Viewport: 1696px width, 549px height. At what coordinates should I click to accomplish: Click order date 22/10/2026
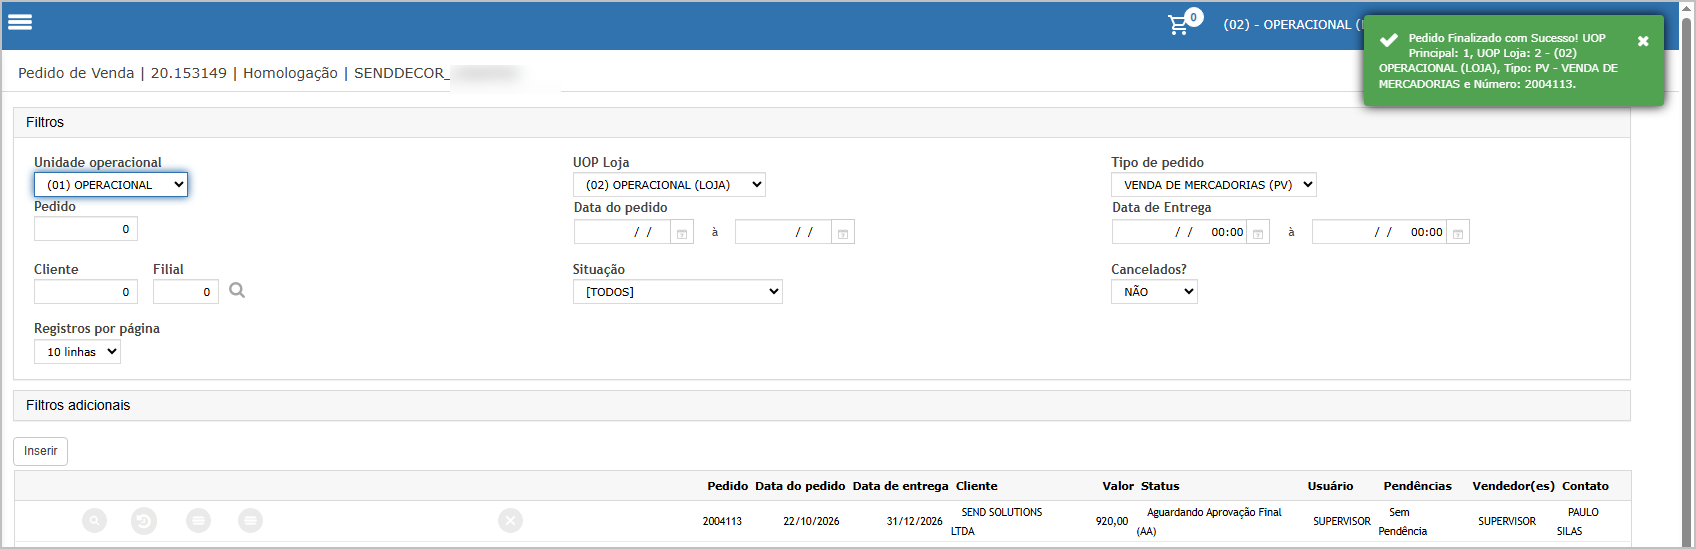pyautogui.click(x=811, y=522)
